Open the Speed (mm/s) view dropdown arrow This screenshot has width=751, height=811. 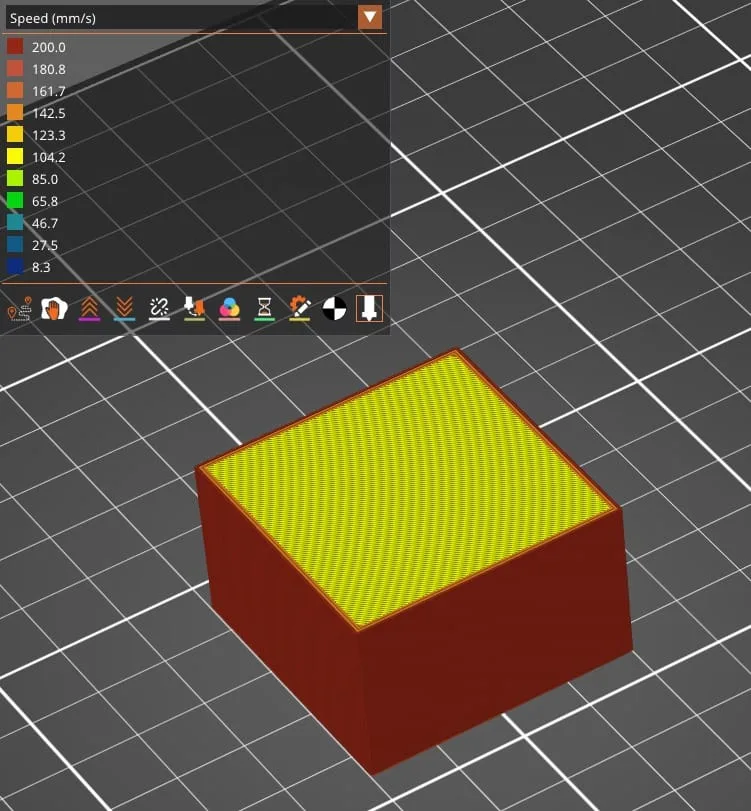point(370,17)
